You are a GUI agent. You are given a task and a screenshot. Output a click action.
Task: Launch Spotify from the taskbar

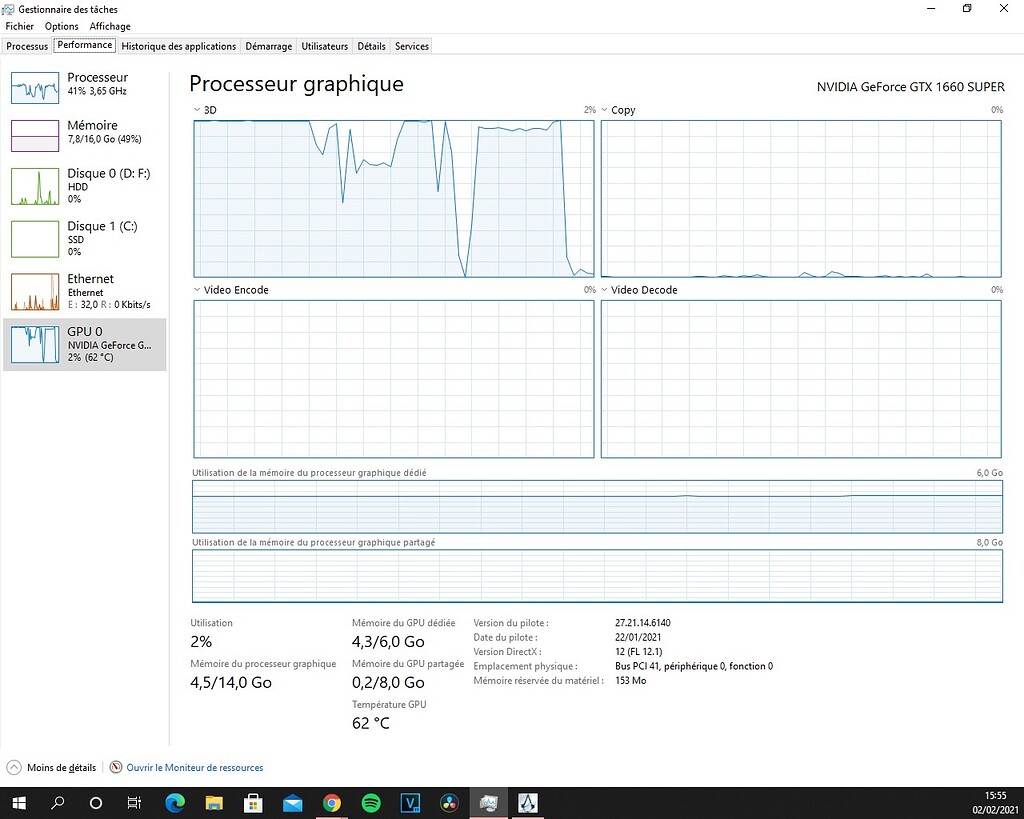[371, 803]
